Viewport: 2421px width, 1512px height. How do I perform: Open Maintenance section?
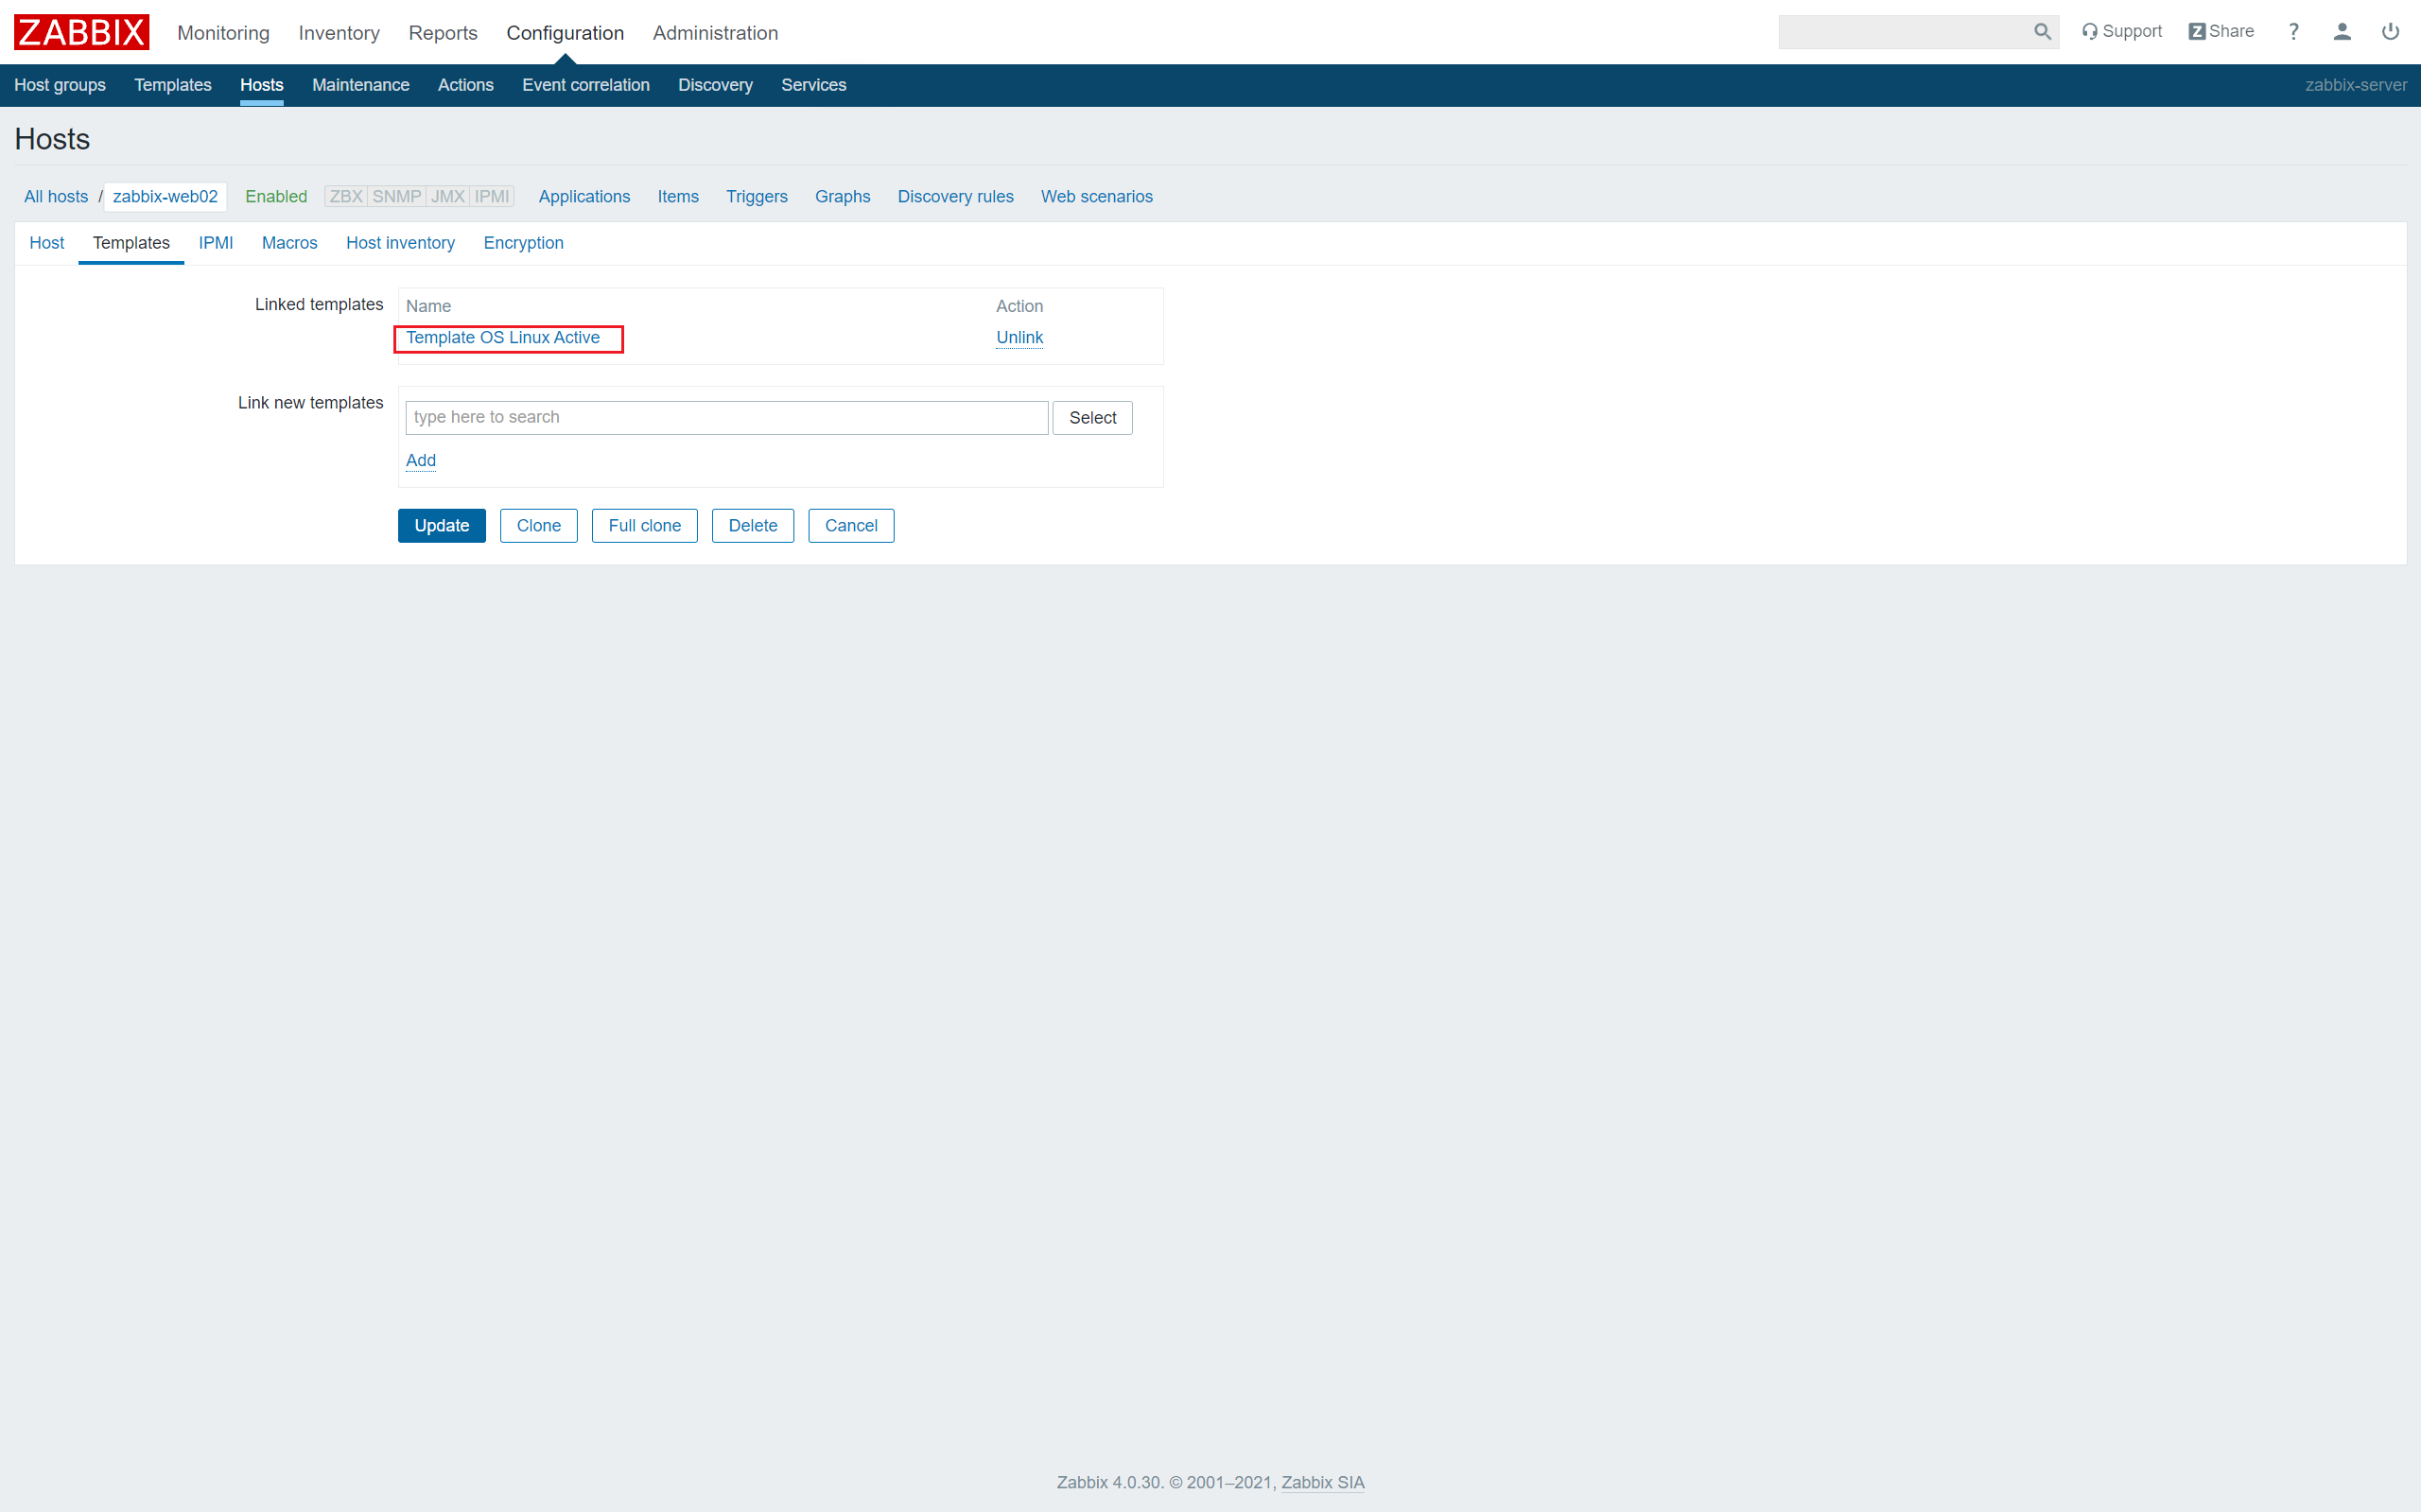coord(361,85)
